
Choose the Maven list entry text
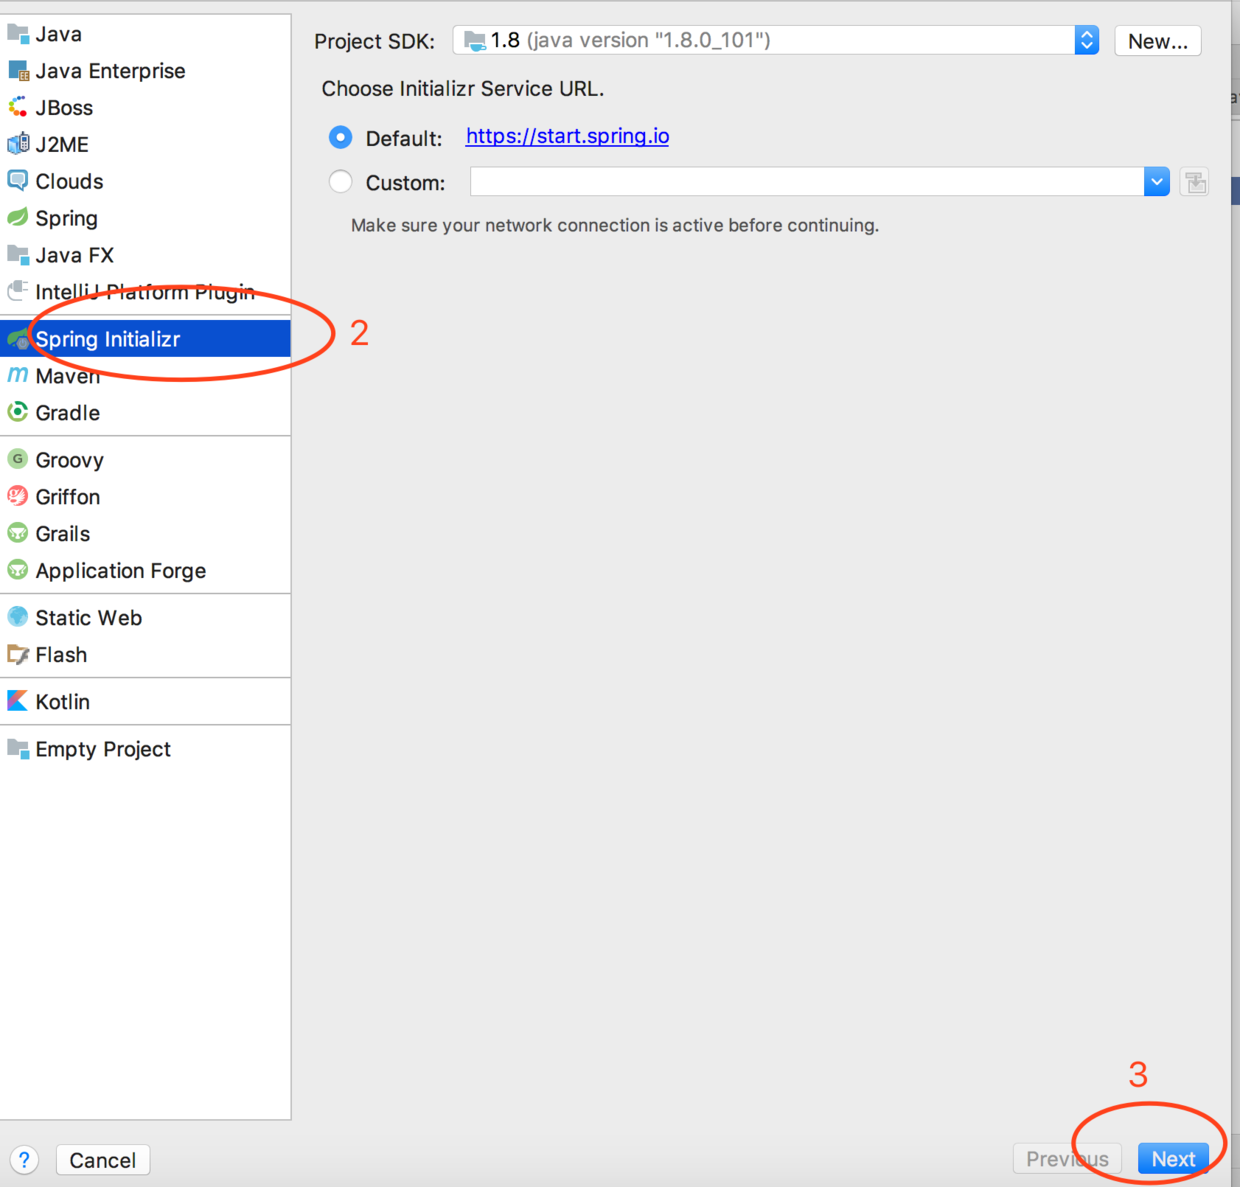[68, 376]
